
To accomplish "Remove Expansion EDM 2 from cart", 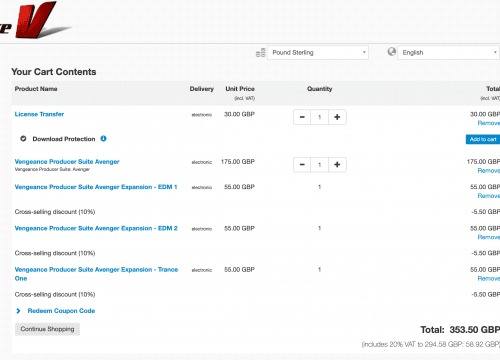I will (x=489, y=237).
